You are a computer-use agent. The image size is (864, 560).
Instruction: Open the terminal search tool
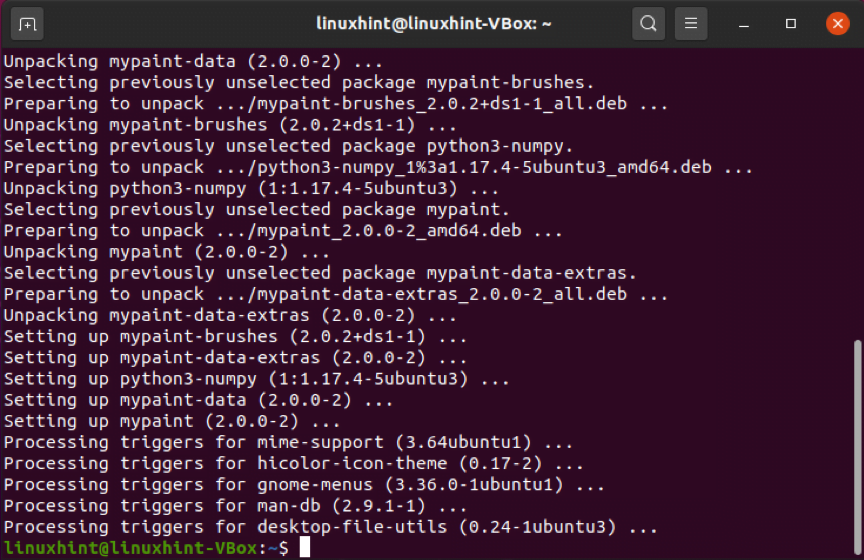648,24
